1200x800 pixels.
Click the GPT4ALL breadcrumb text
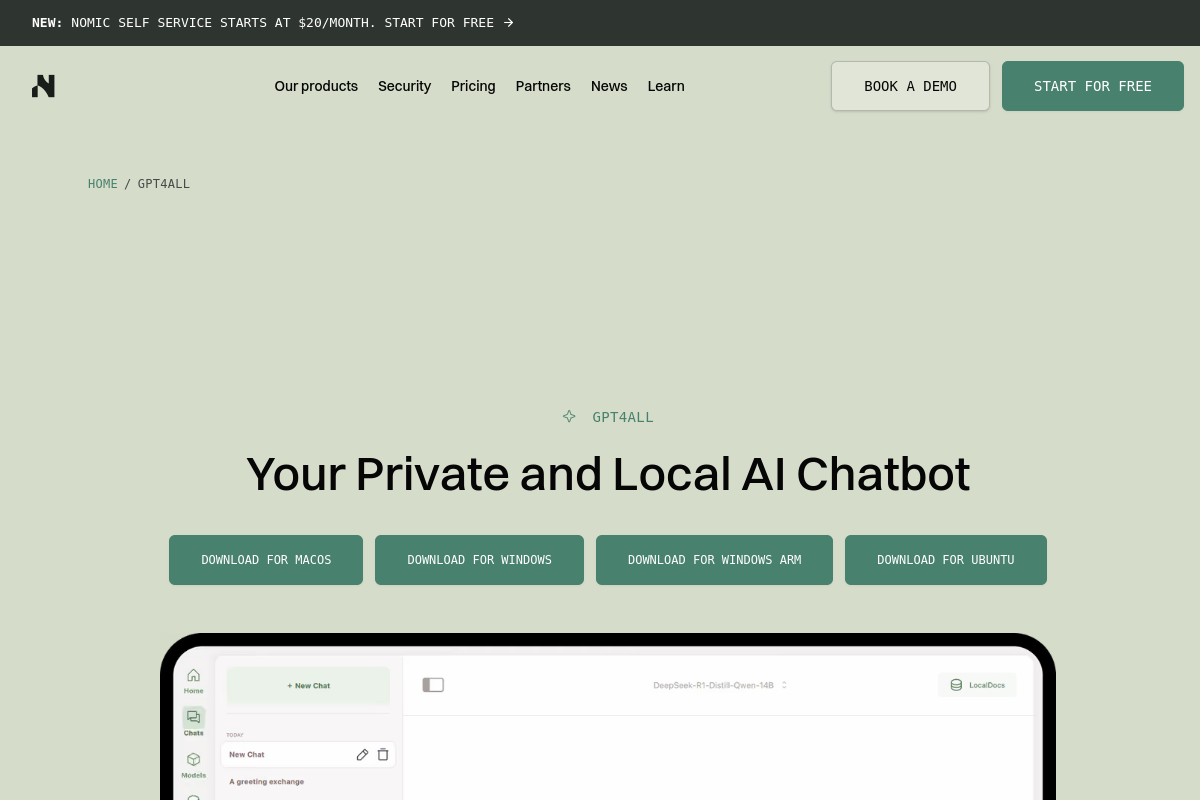pos(164,184)
